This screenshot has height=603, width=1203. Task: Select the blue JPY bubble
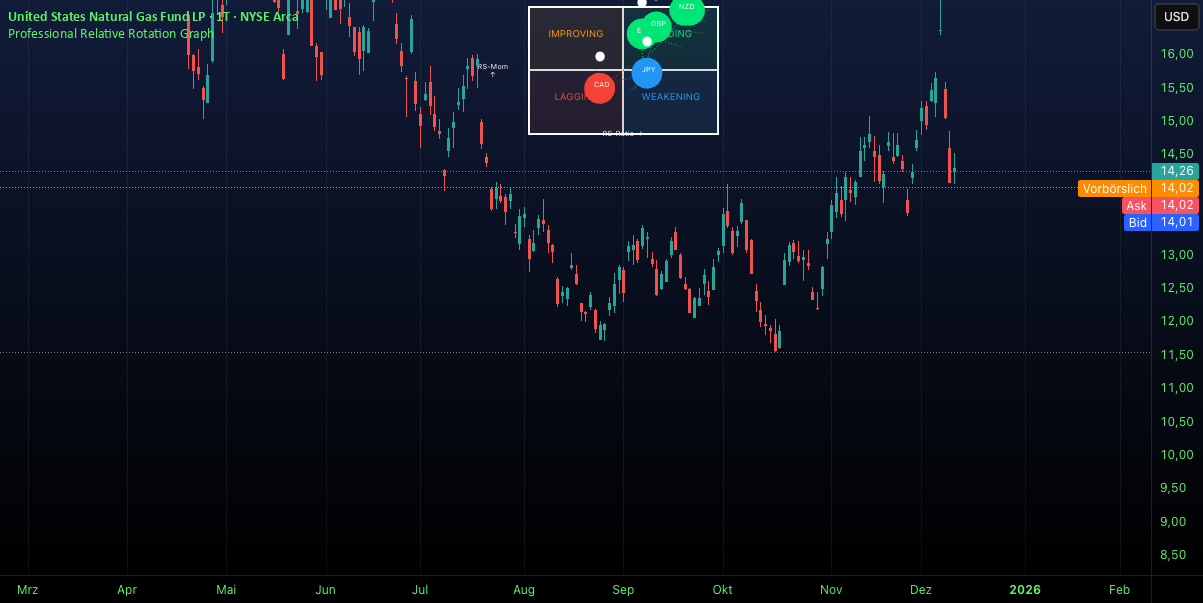click(x=647, y=73)
